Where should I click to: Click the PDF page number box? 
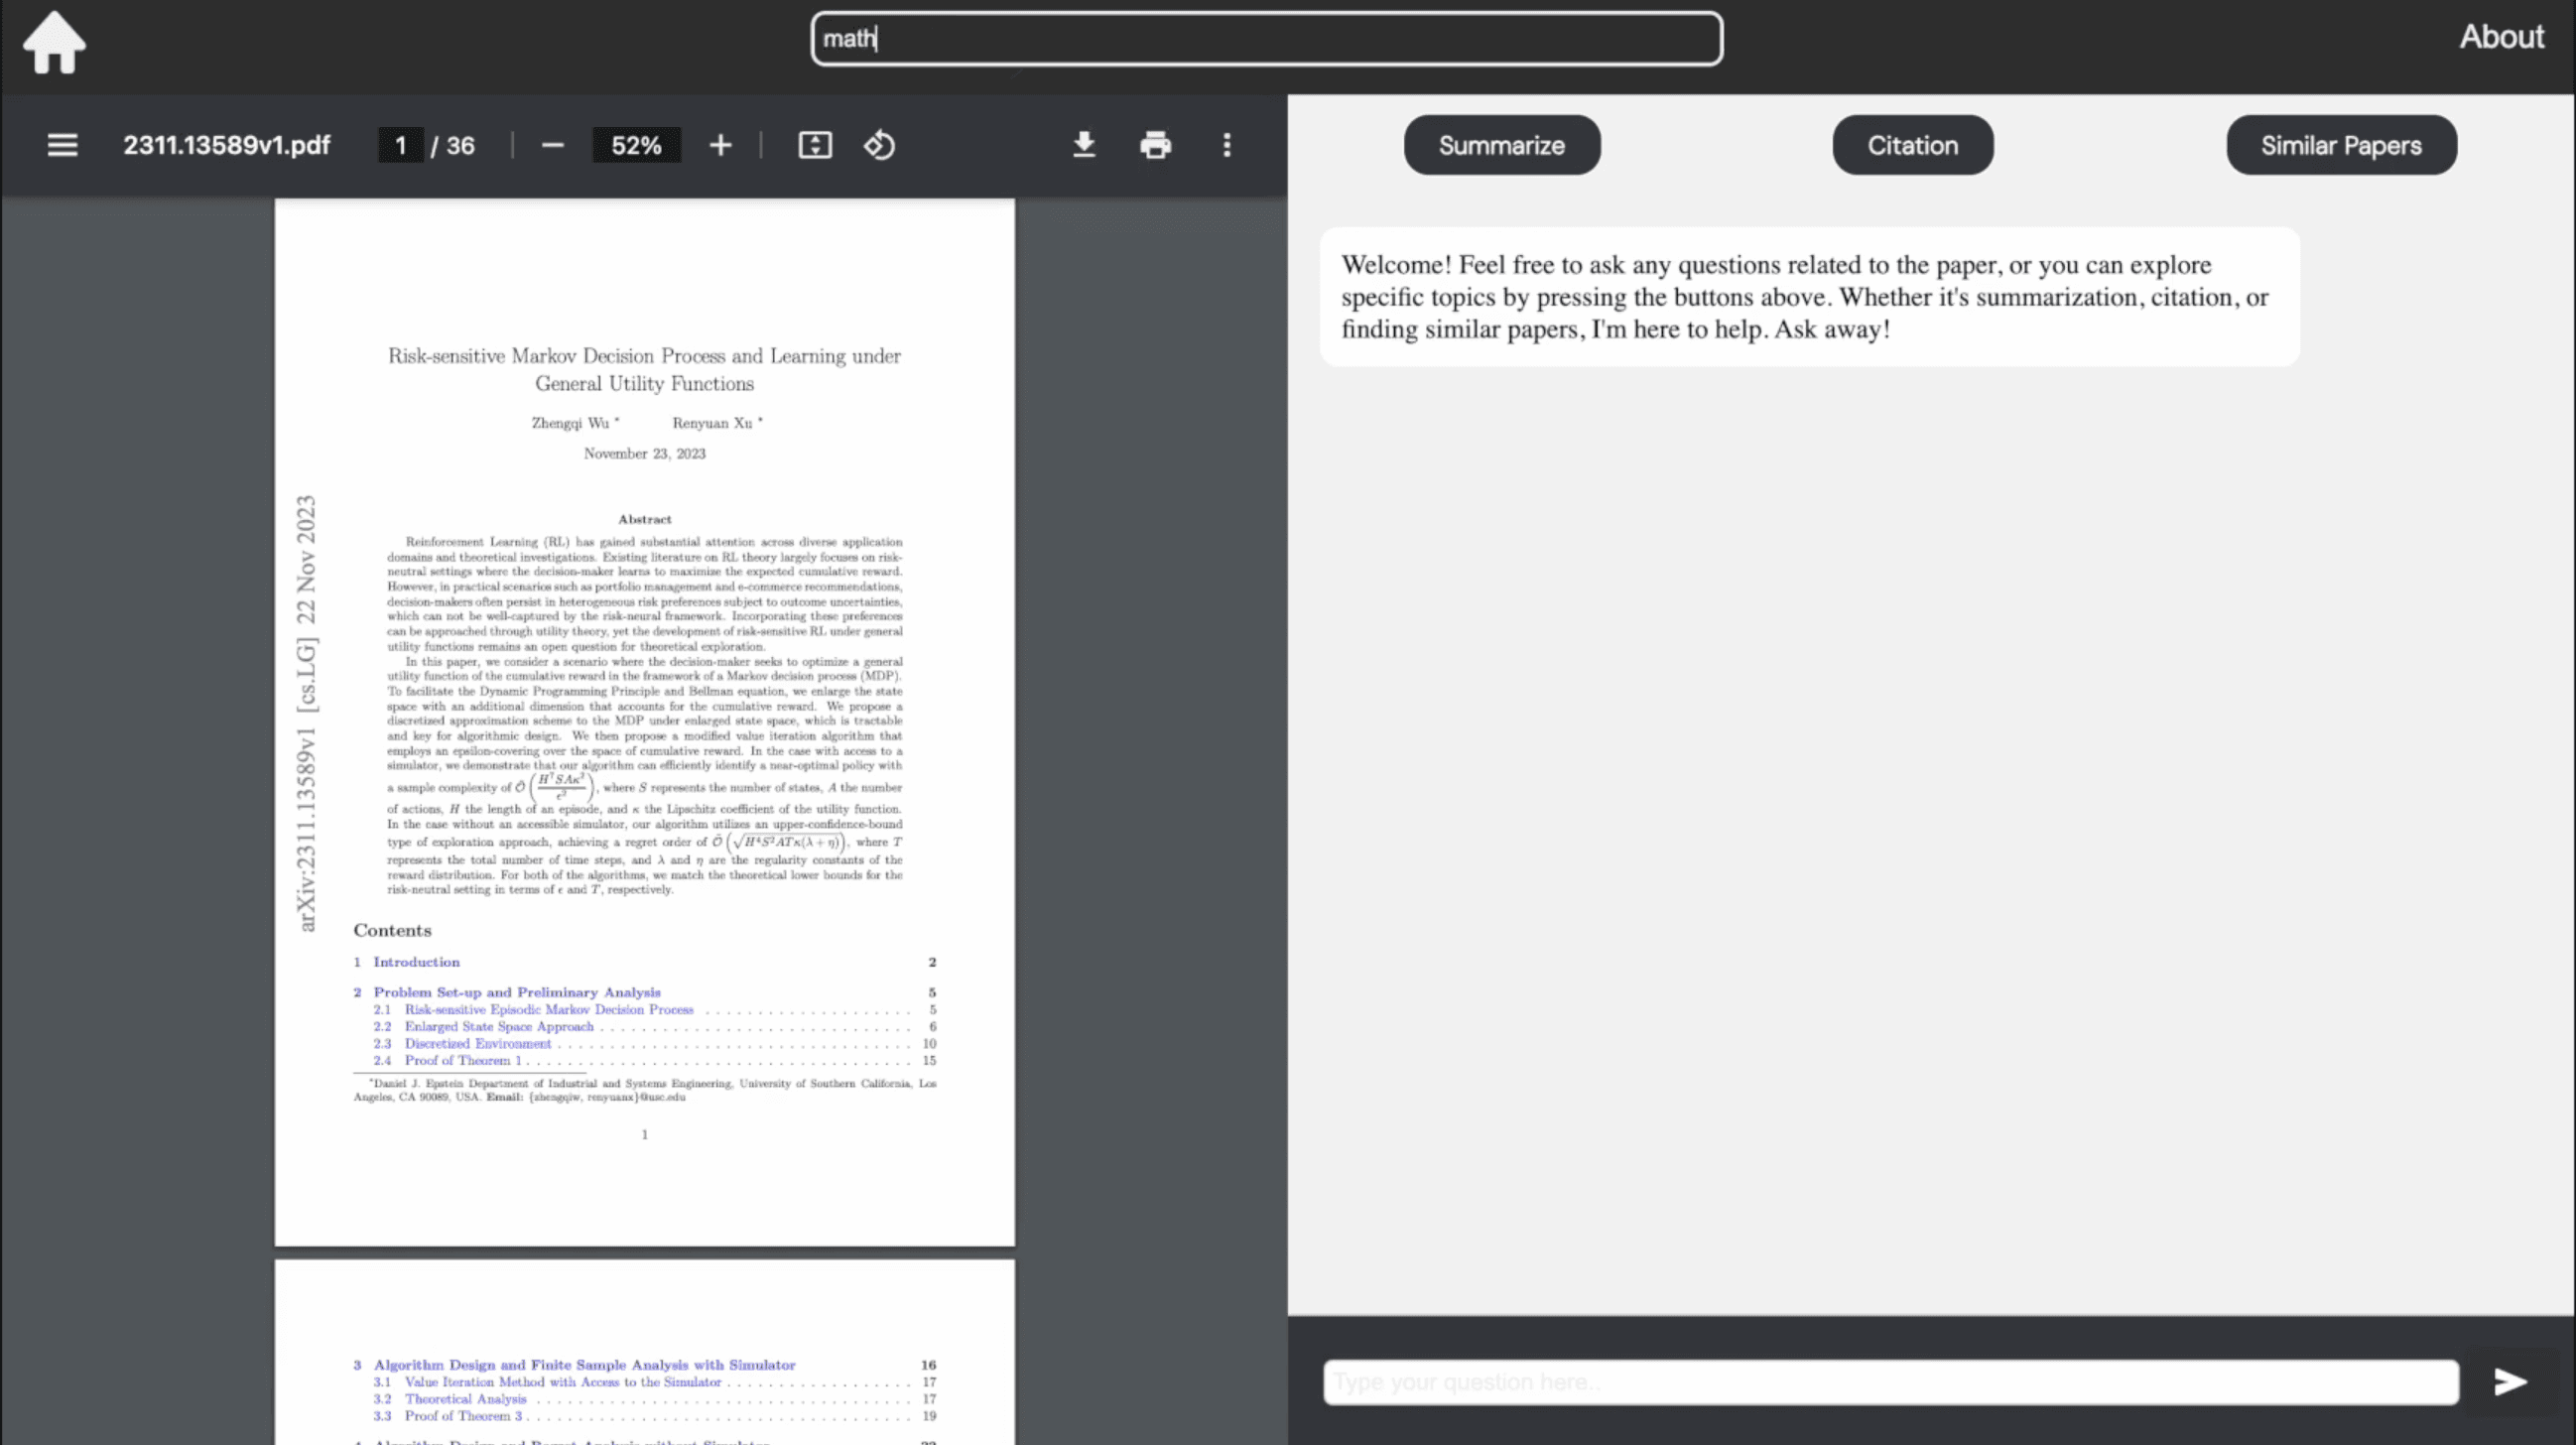(x=400, y=146)
